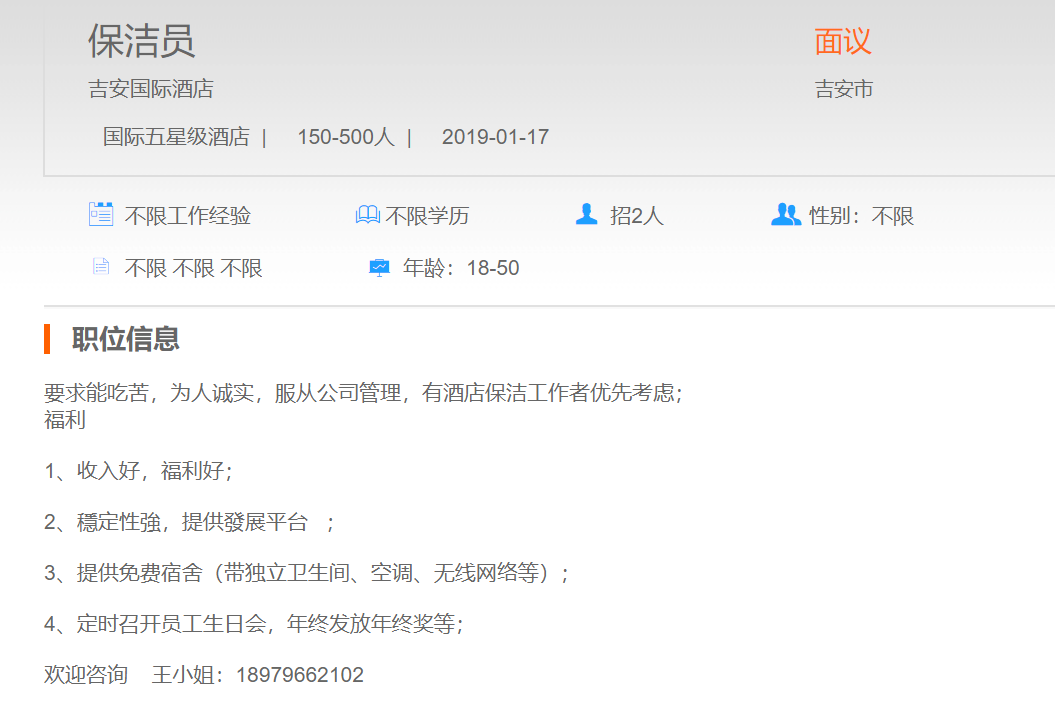Click the phone number 18979662102
The image size is (1055, 708).
pyautogui.click(x=300, y=675)
